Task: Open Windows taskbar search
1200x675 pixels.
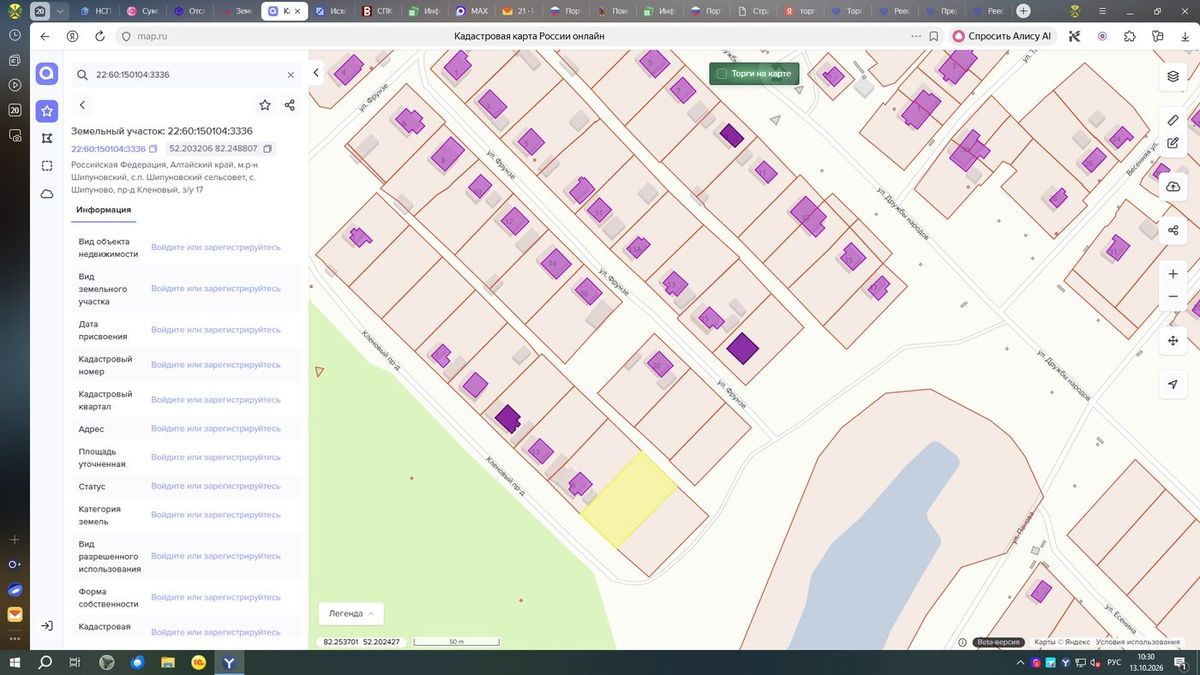Action: click(x=45, y=663)
